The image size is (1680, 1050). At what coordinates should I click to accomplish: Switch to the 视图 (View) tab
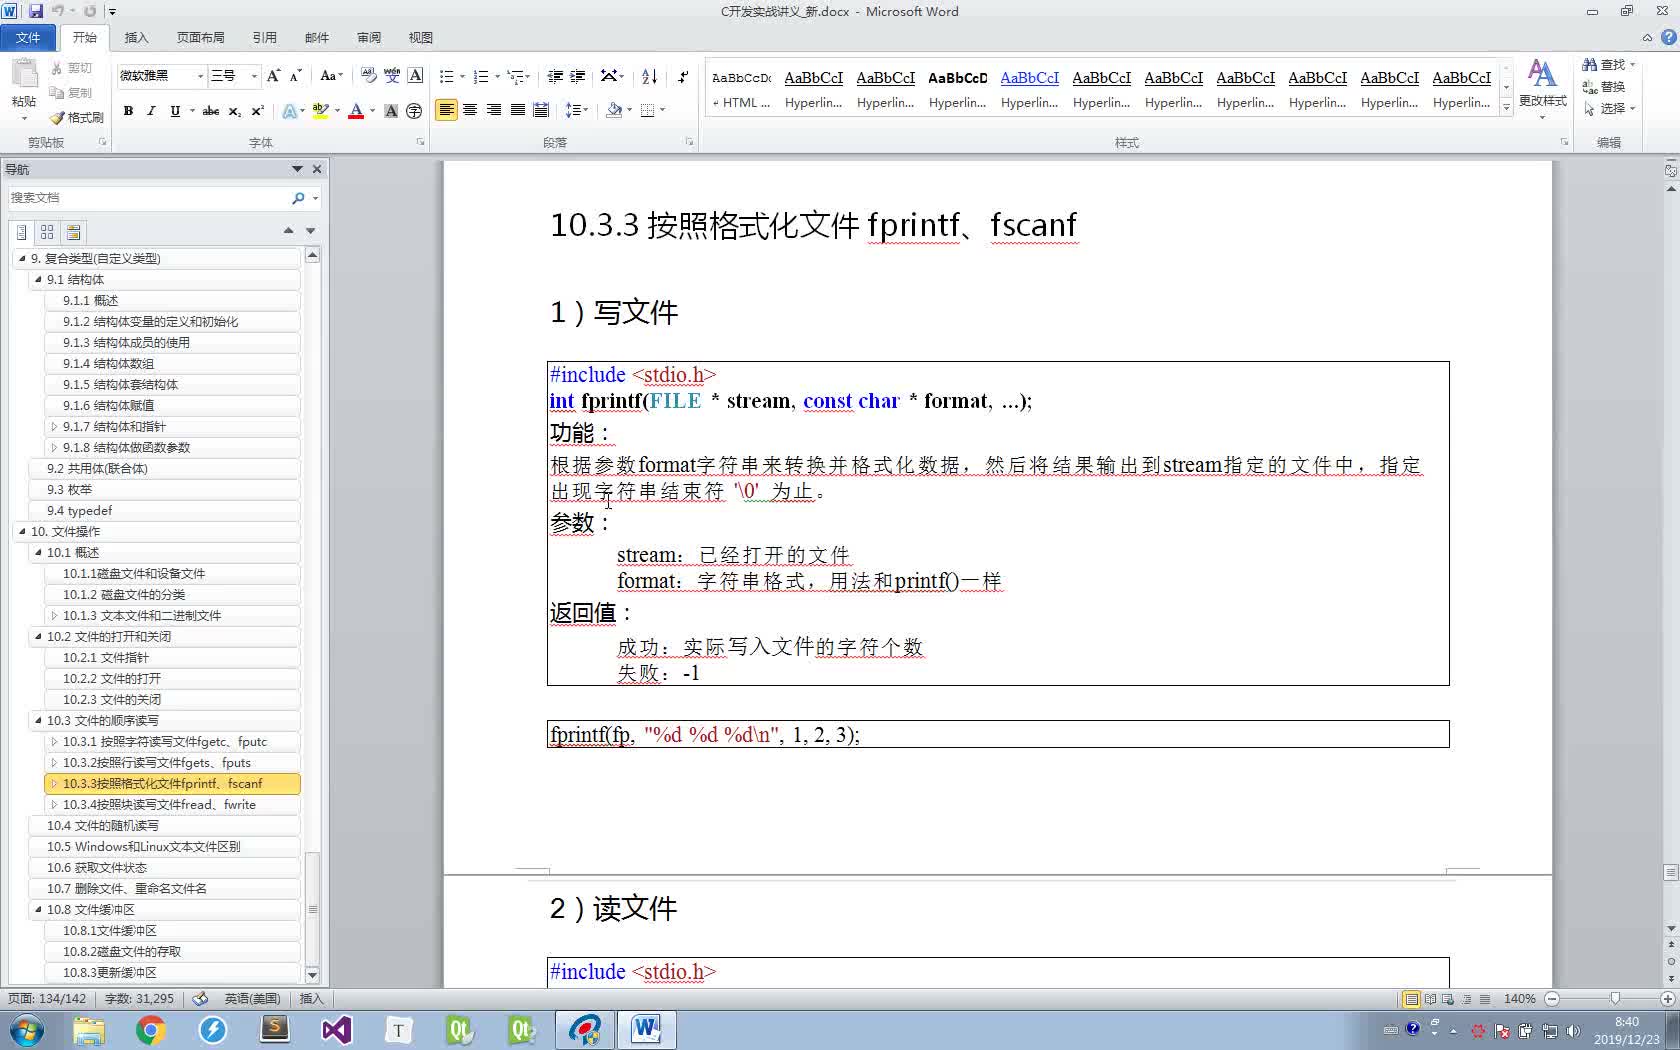tap(420, 38)
